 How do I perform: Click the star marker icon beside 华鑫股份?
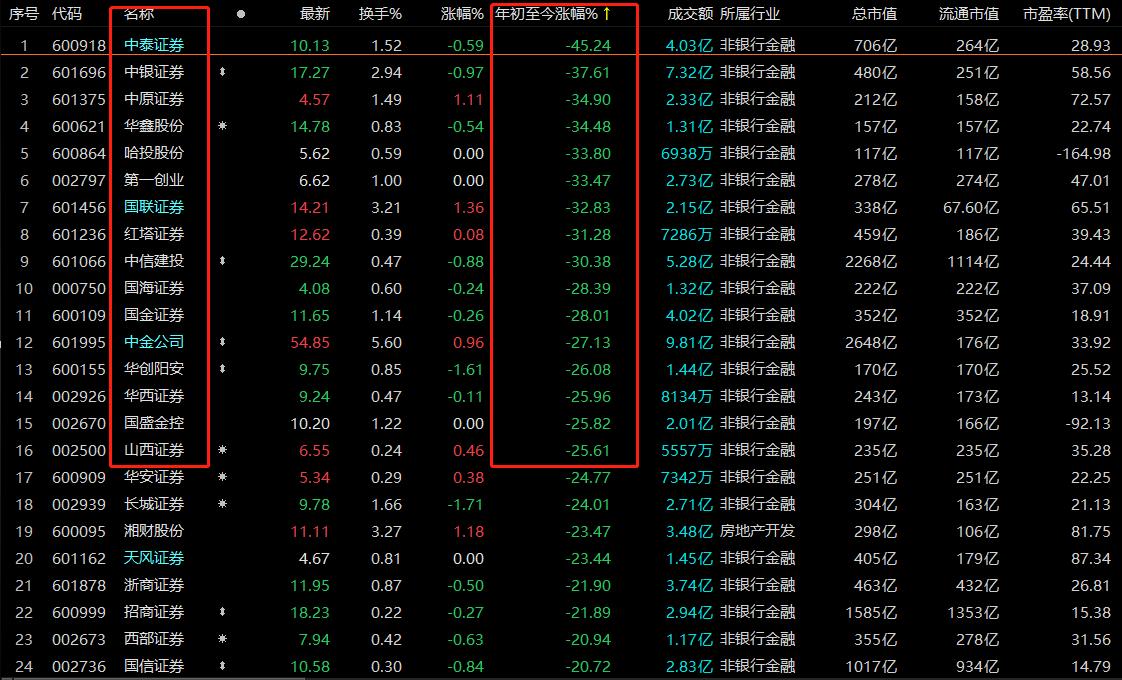coord(223,126)
